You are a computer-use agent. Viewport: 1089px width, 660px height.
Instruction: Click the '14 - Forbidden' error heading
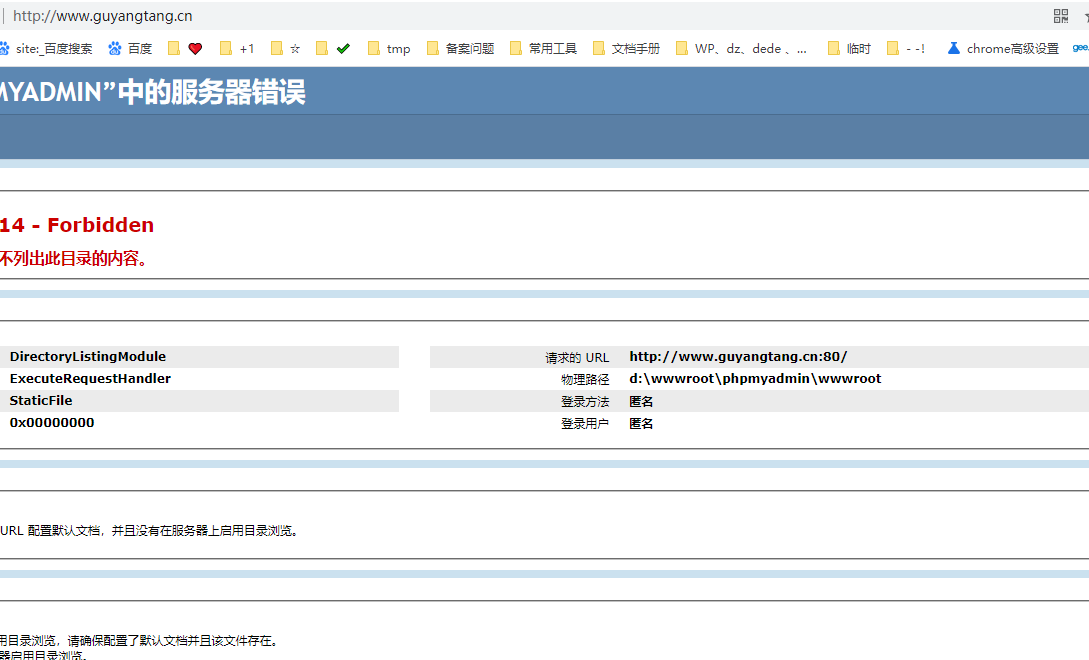[x=77, y=225]
